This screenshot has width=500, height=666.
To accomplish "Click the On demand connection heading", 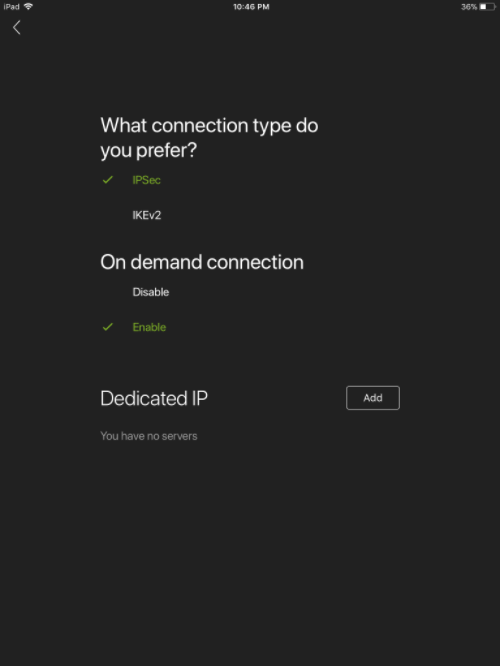I will (202, 262).
